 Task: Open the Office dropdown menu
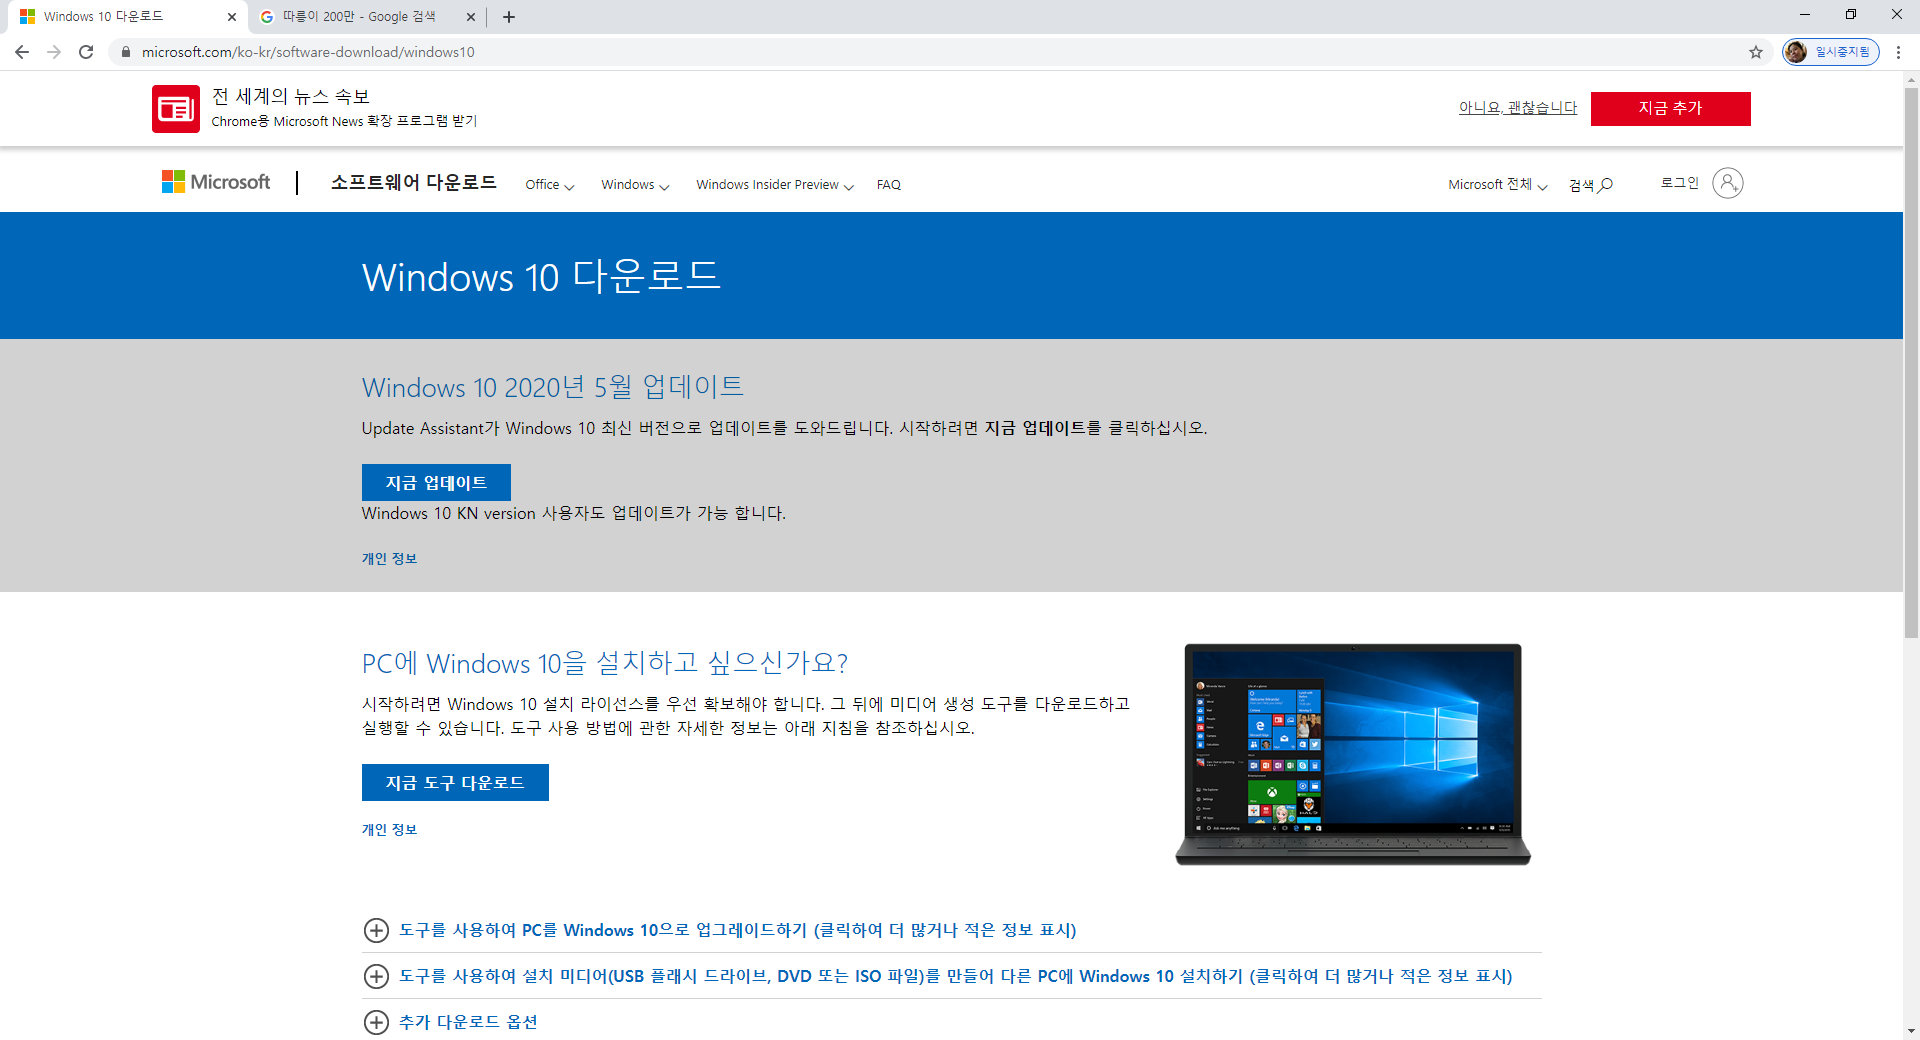(550, 185)
